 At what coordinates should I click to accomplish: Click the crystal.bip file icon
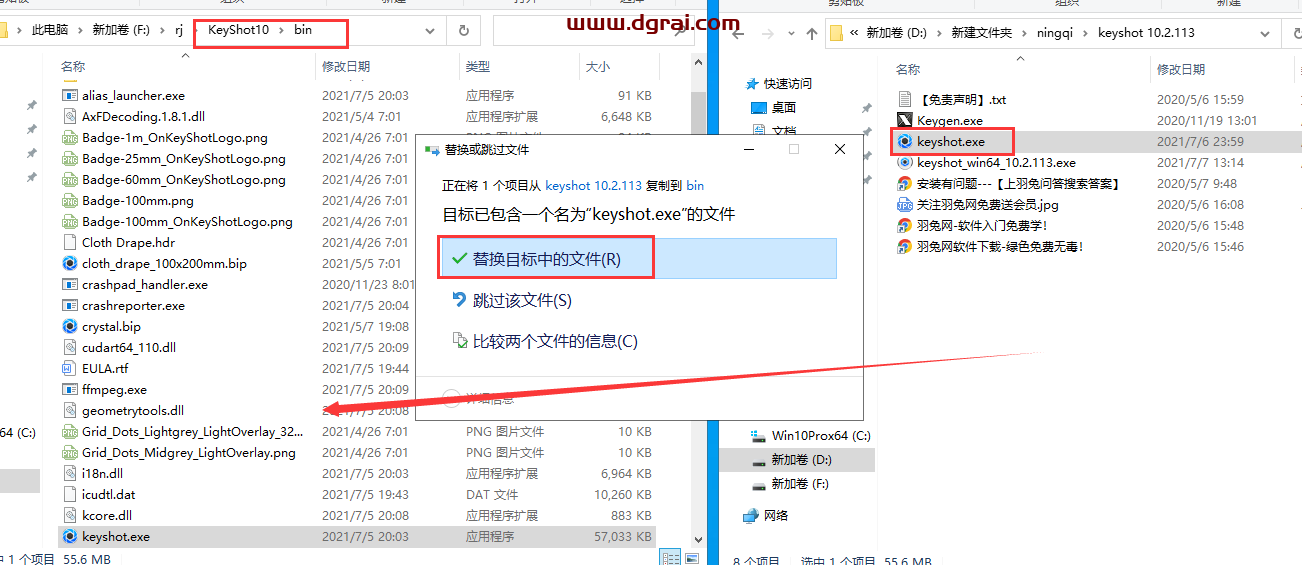70,327
